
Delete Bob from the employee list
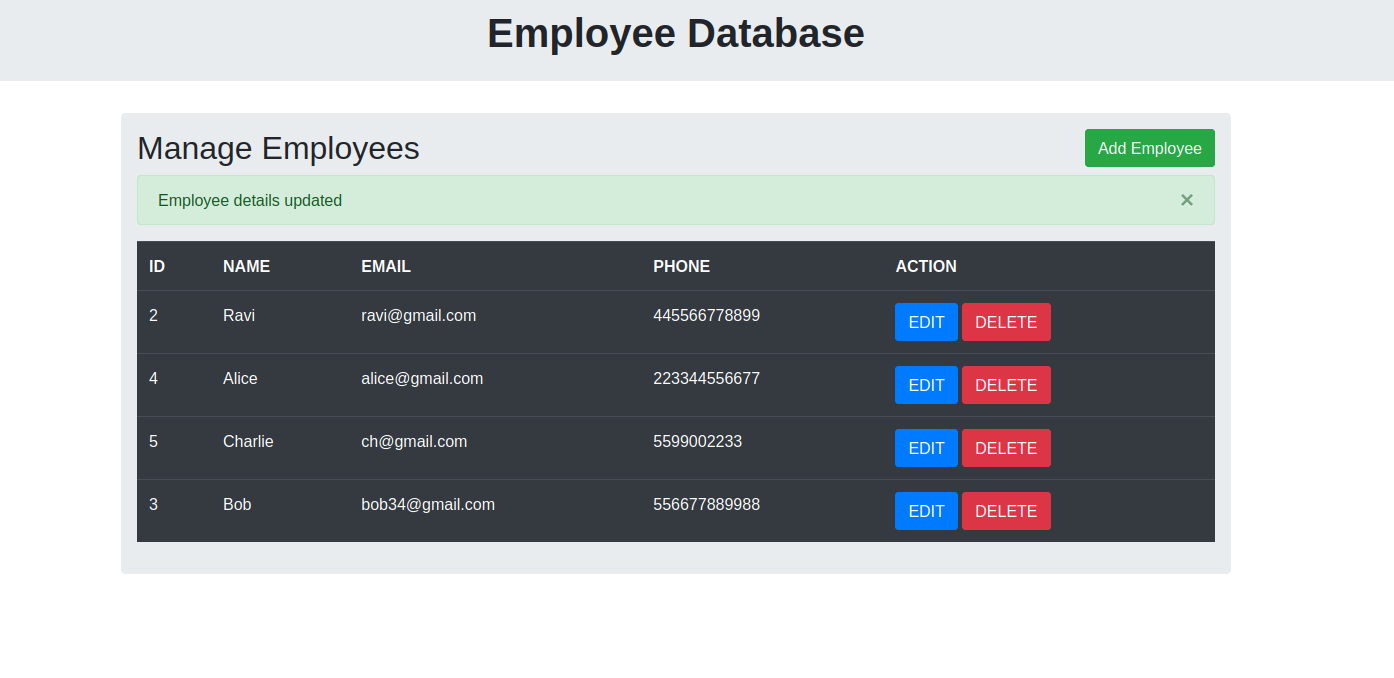[1006, 510]
